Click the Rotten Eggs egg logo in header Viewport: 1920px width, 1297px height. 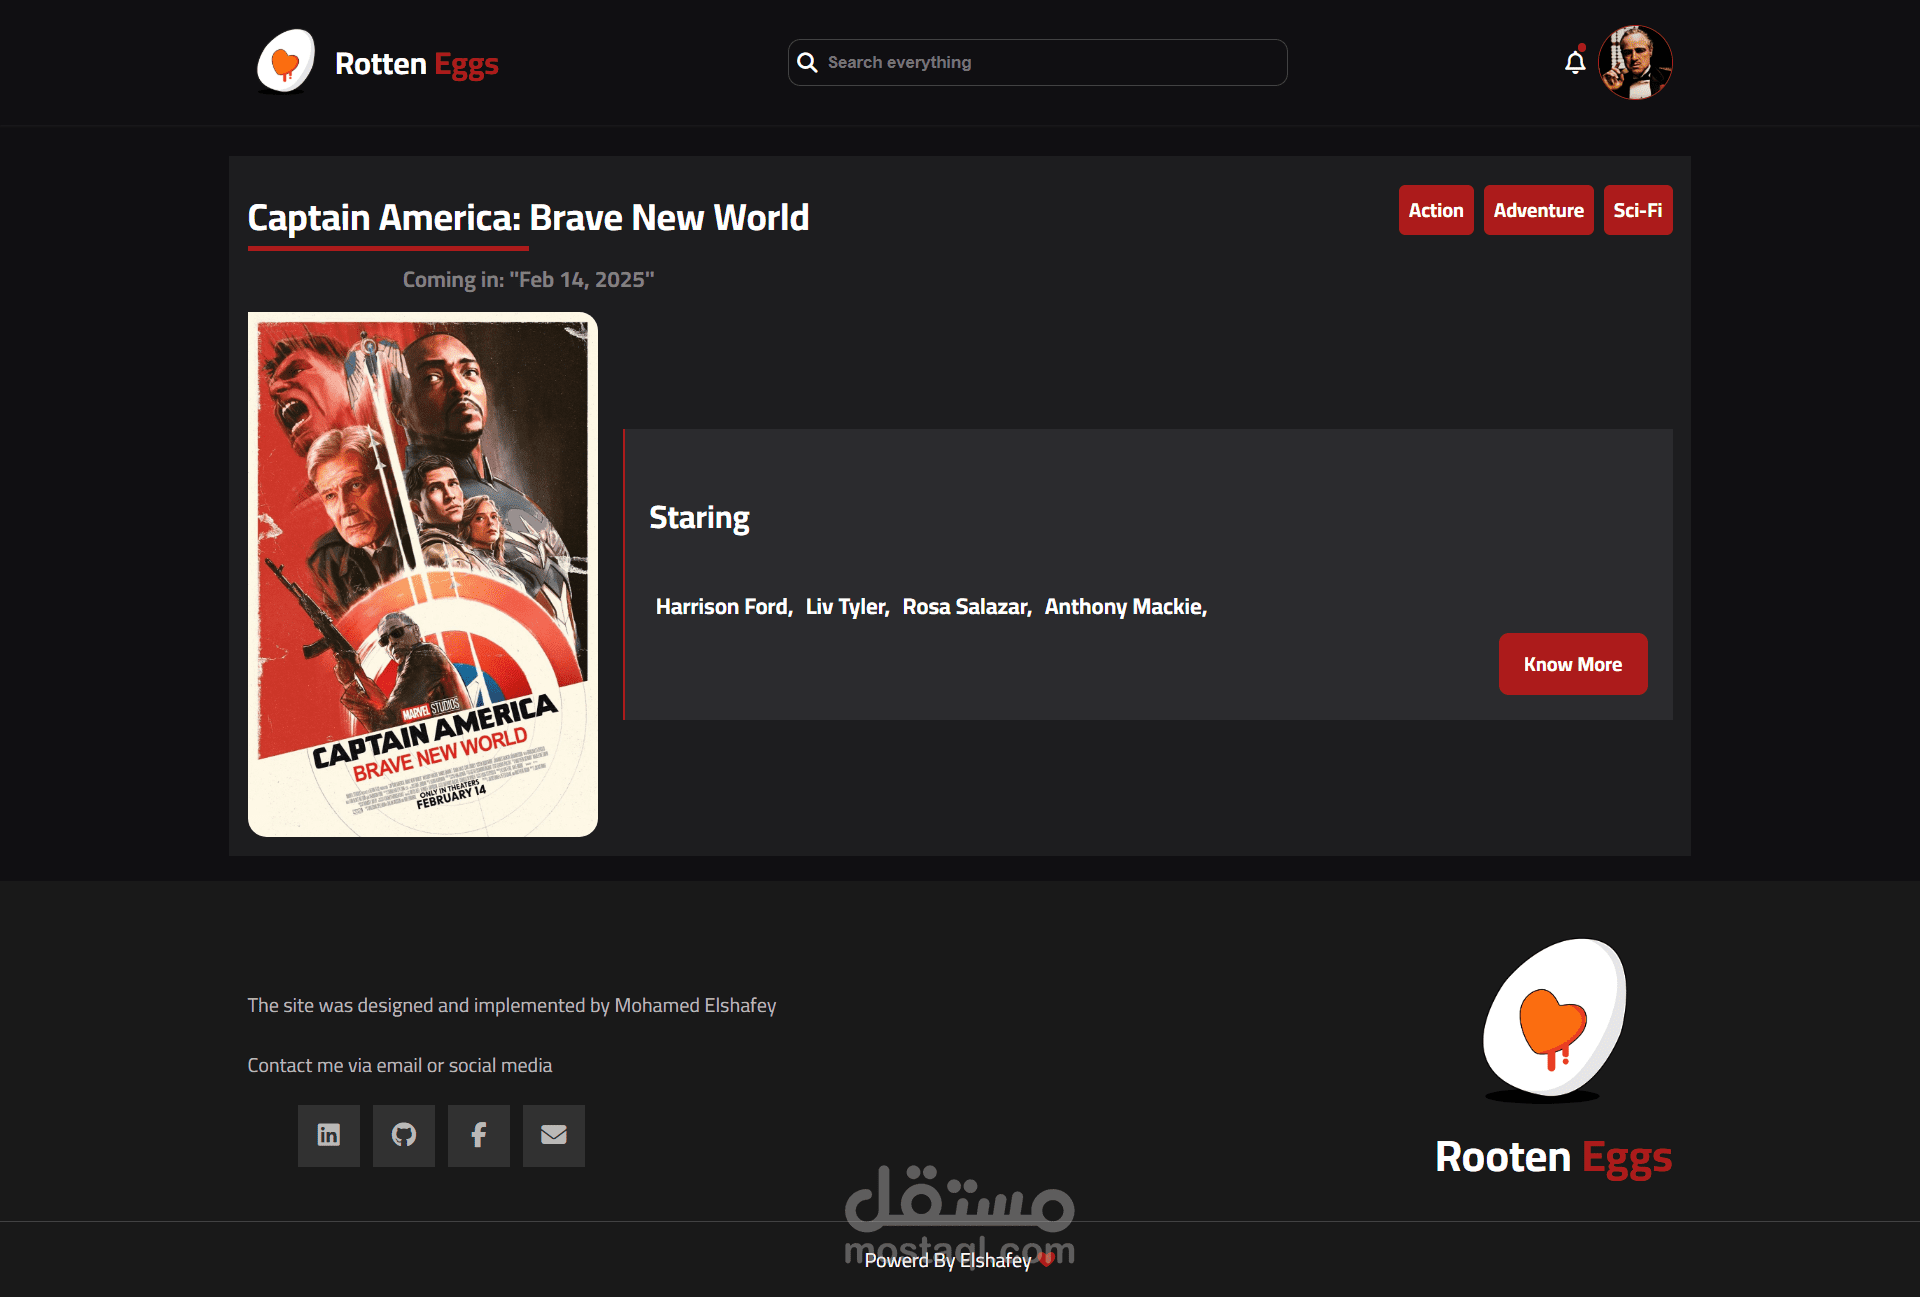coord(286,62)
